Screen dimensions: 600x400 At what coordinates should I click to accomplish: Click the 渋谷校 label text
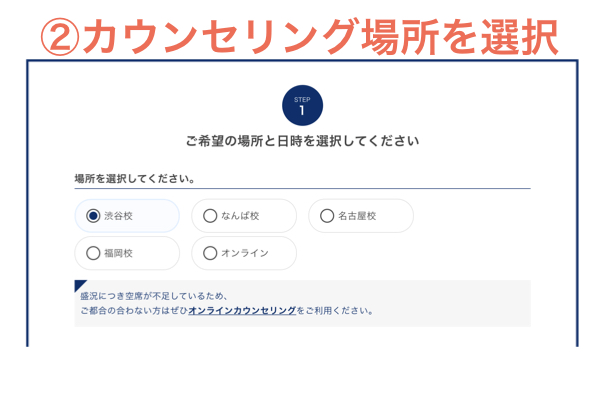[119, 215]
